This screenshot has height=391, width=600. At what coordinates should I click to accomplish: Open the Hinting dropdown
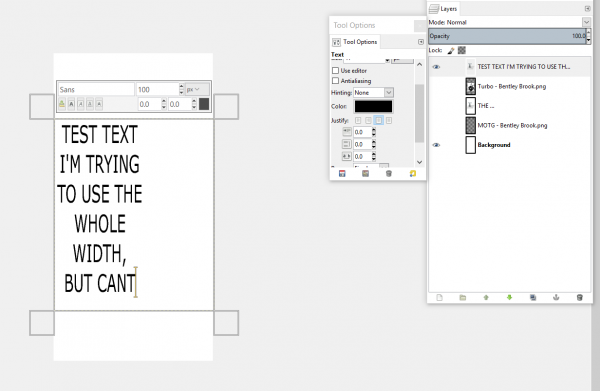tap(373, 93)
